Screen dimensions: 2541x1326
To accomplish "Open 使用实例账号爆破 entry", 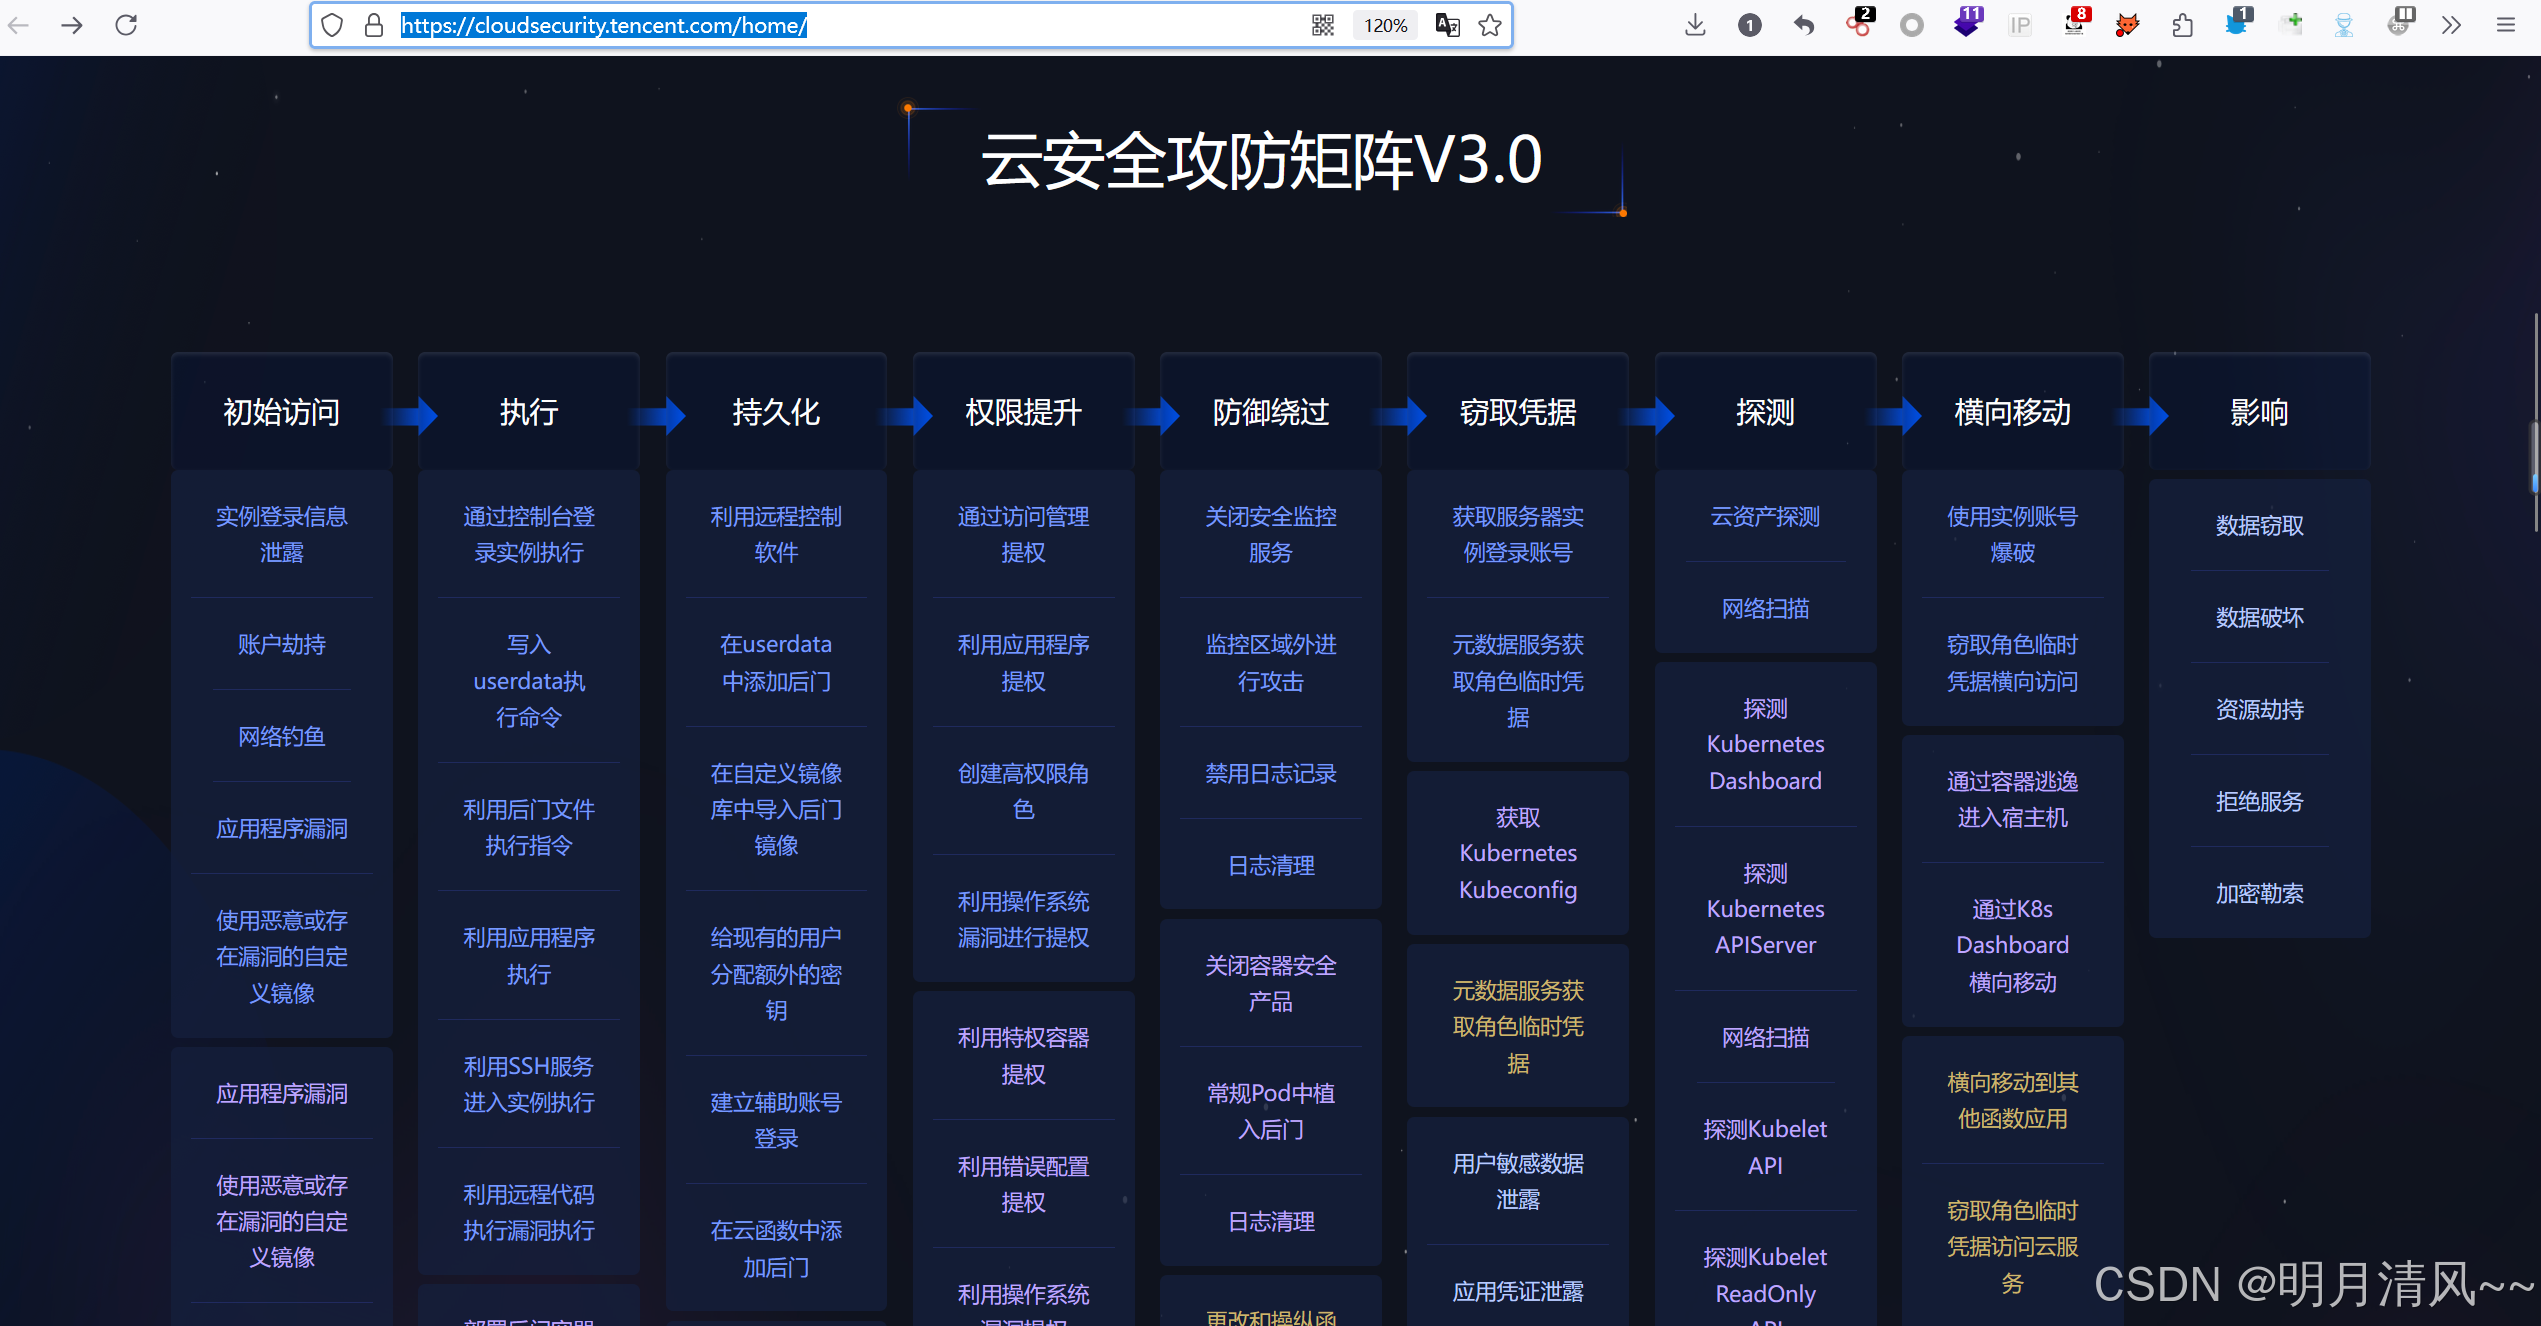I will click(2013, 535).
